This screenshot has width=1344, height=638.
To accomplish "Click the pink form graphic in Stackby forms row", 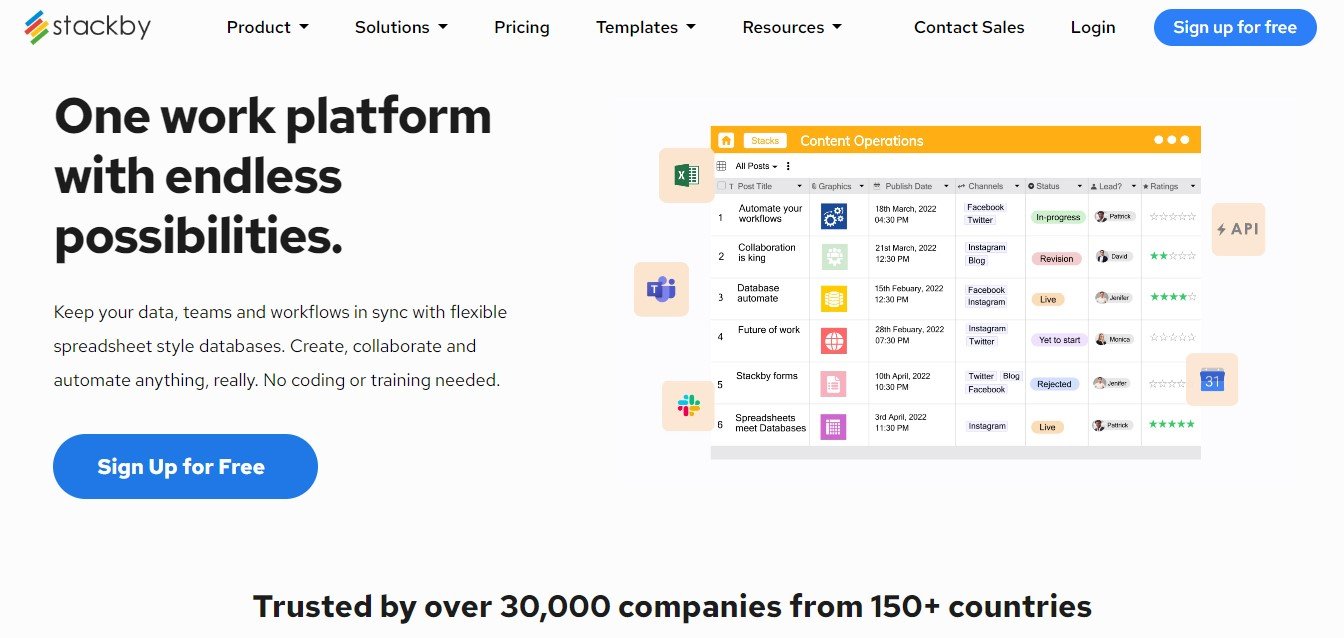I will pyautogui.click(x=834, y=383).
